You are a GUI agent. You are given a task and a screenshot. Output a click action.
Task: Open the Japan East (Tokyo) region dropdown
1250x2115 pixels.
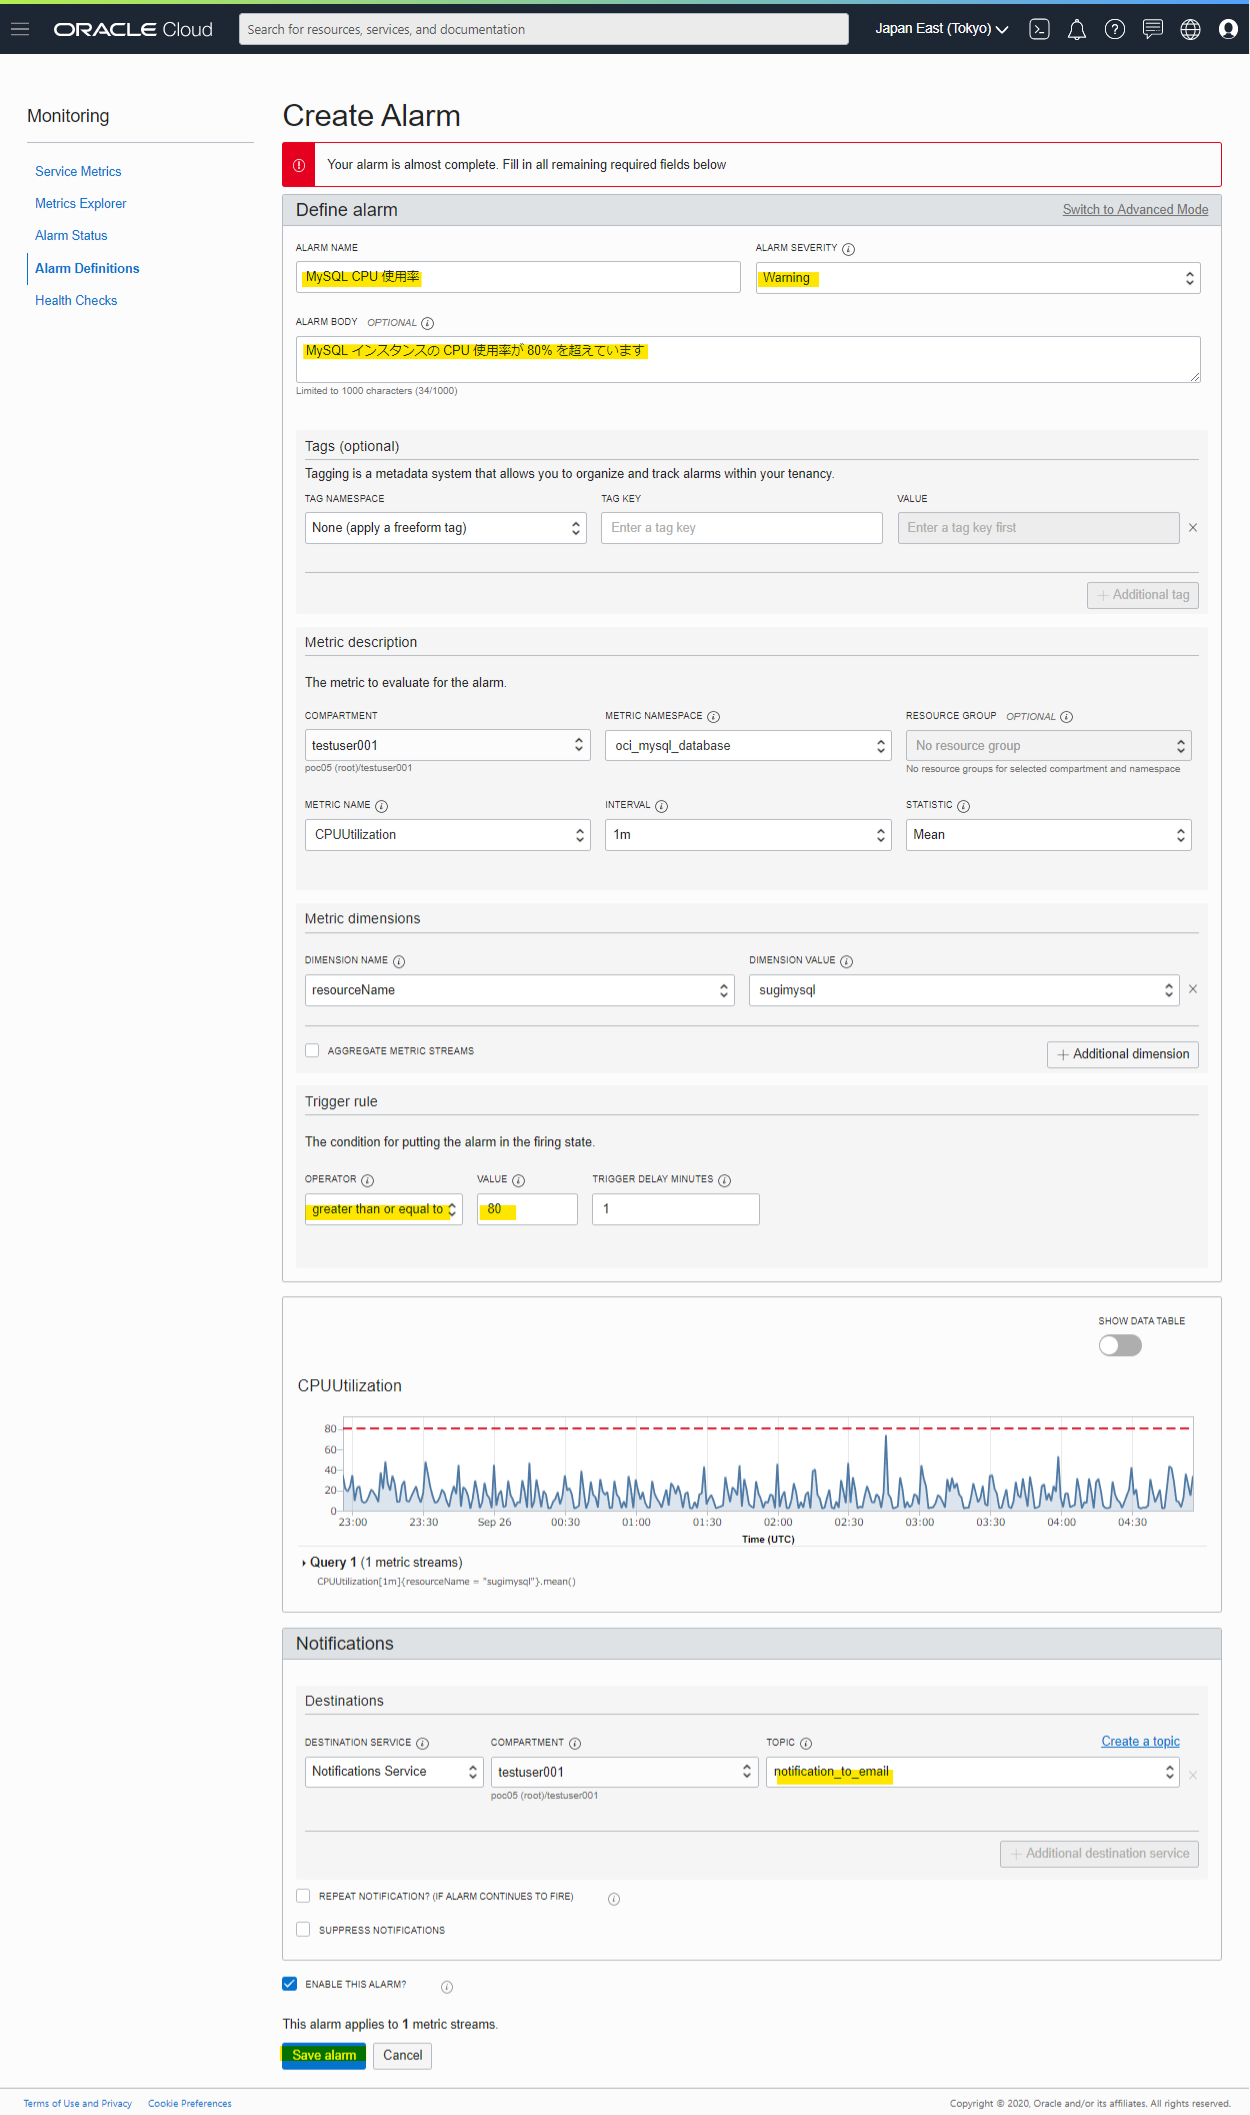pyautogui.click(x=941, y=29)
